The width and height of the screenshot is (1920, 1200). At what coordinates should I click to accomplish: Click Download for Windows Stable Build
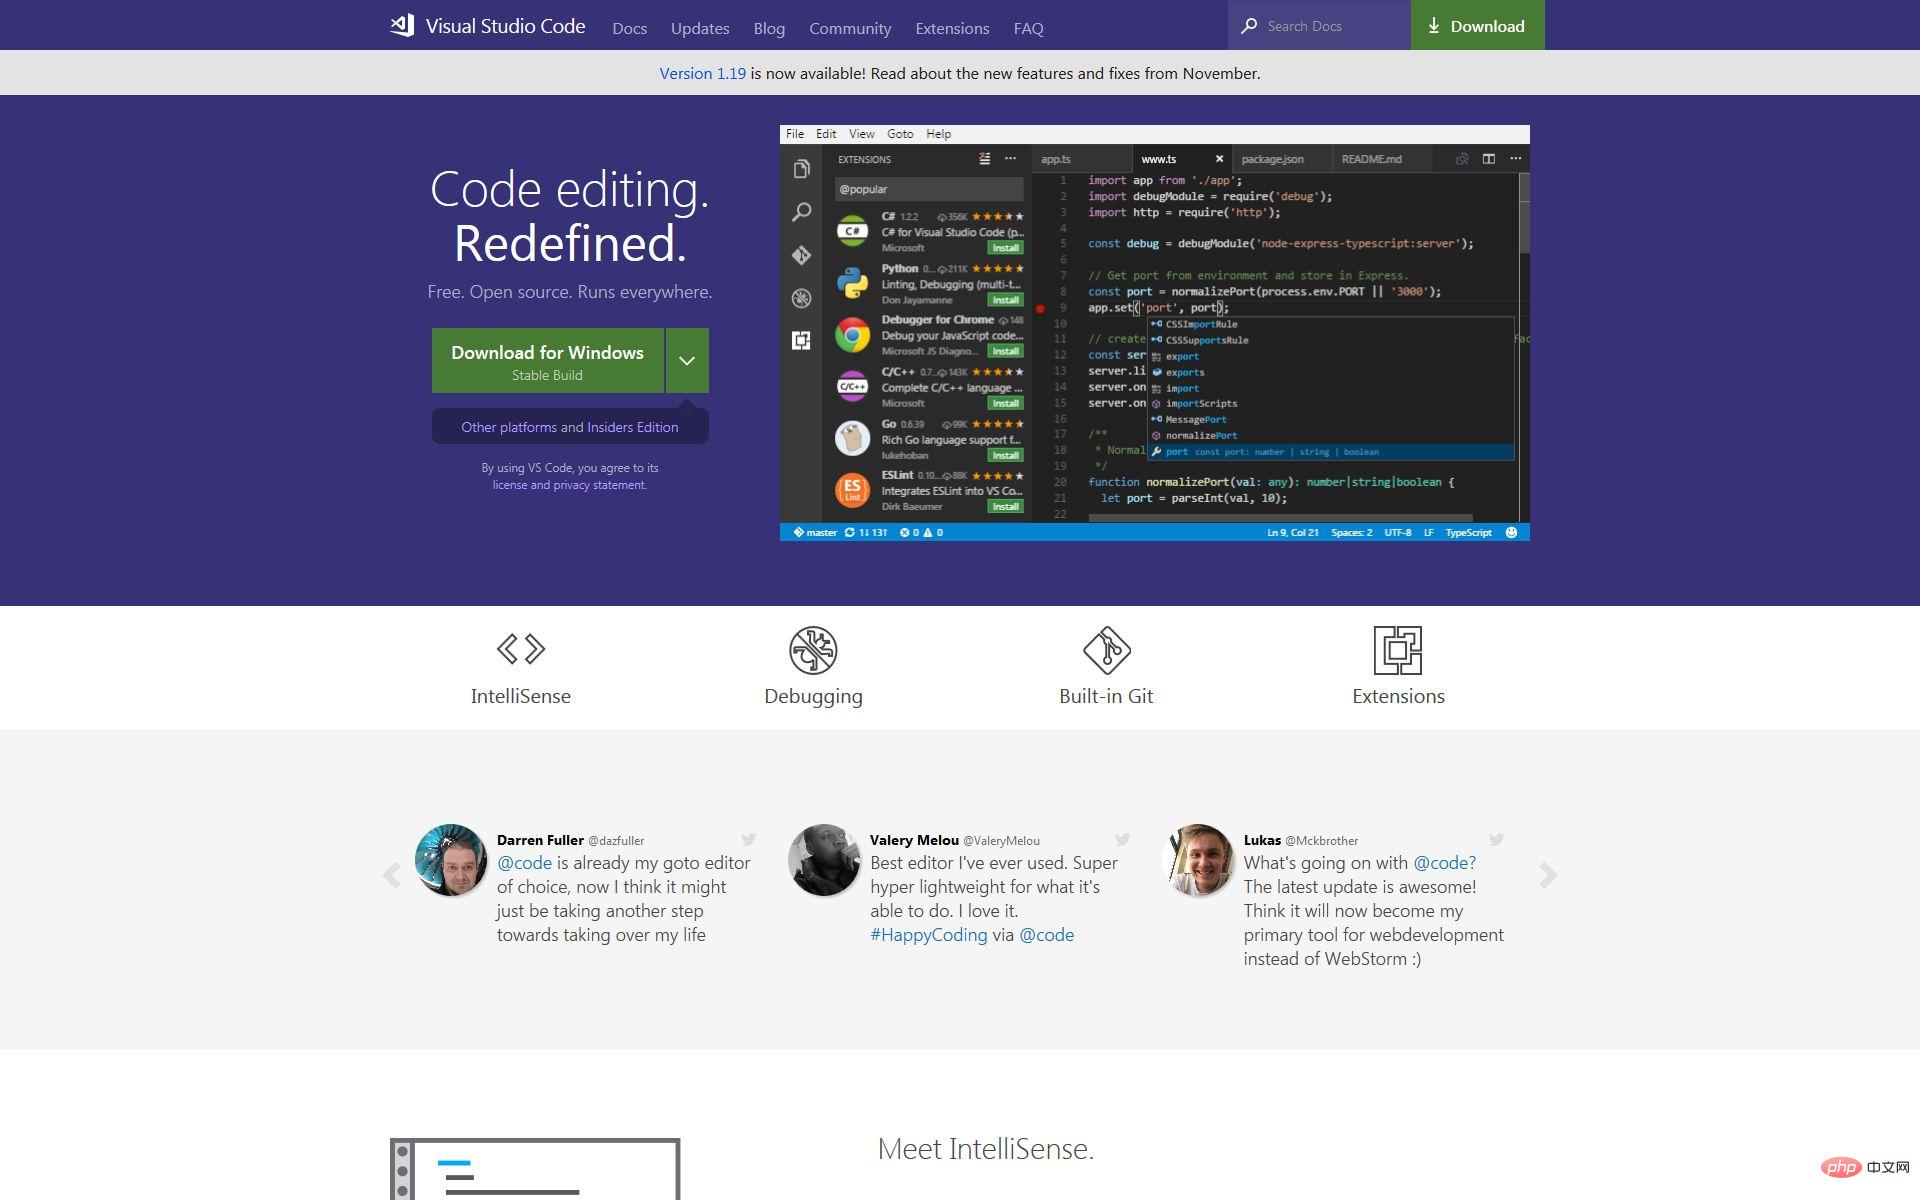pyautogui.click(x=547, y=361)
